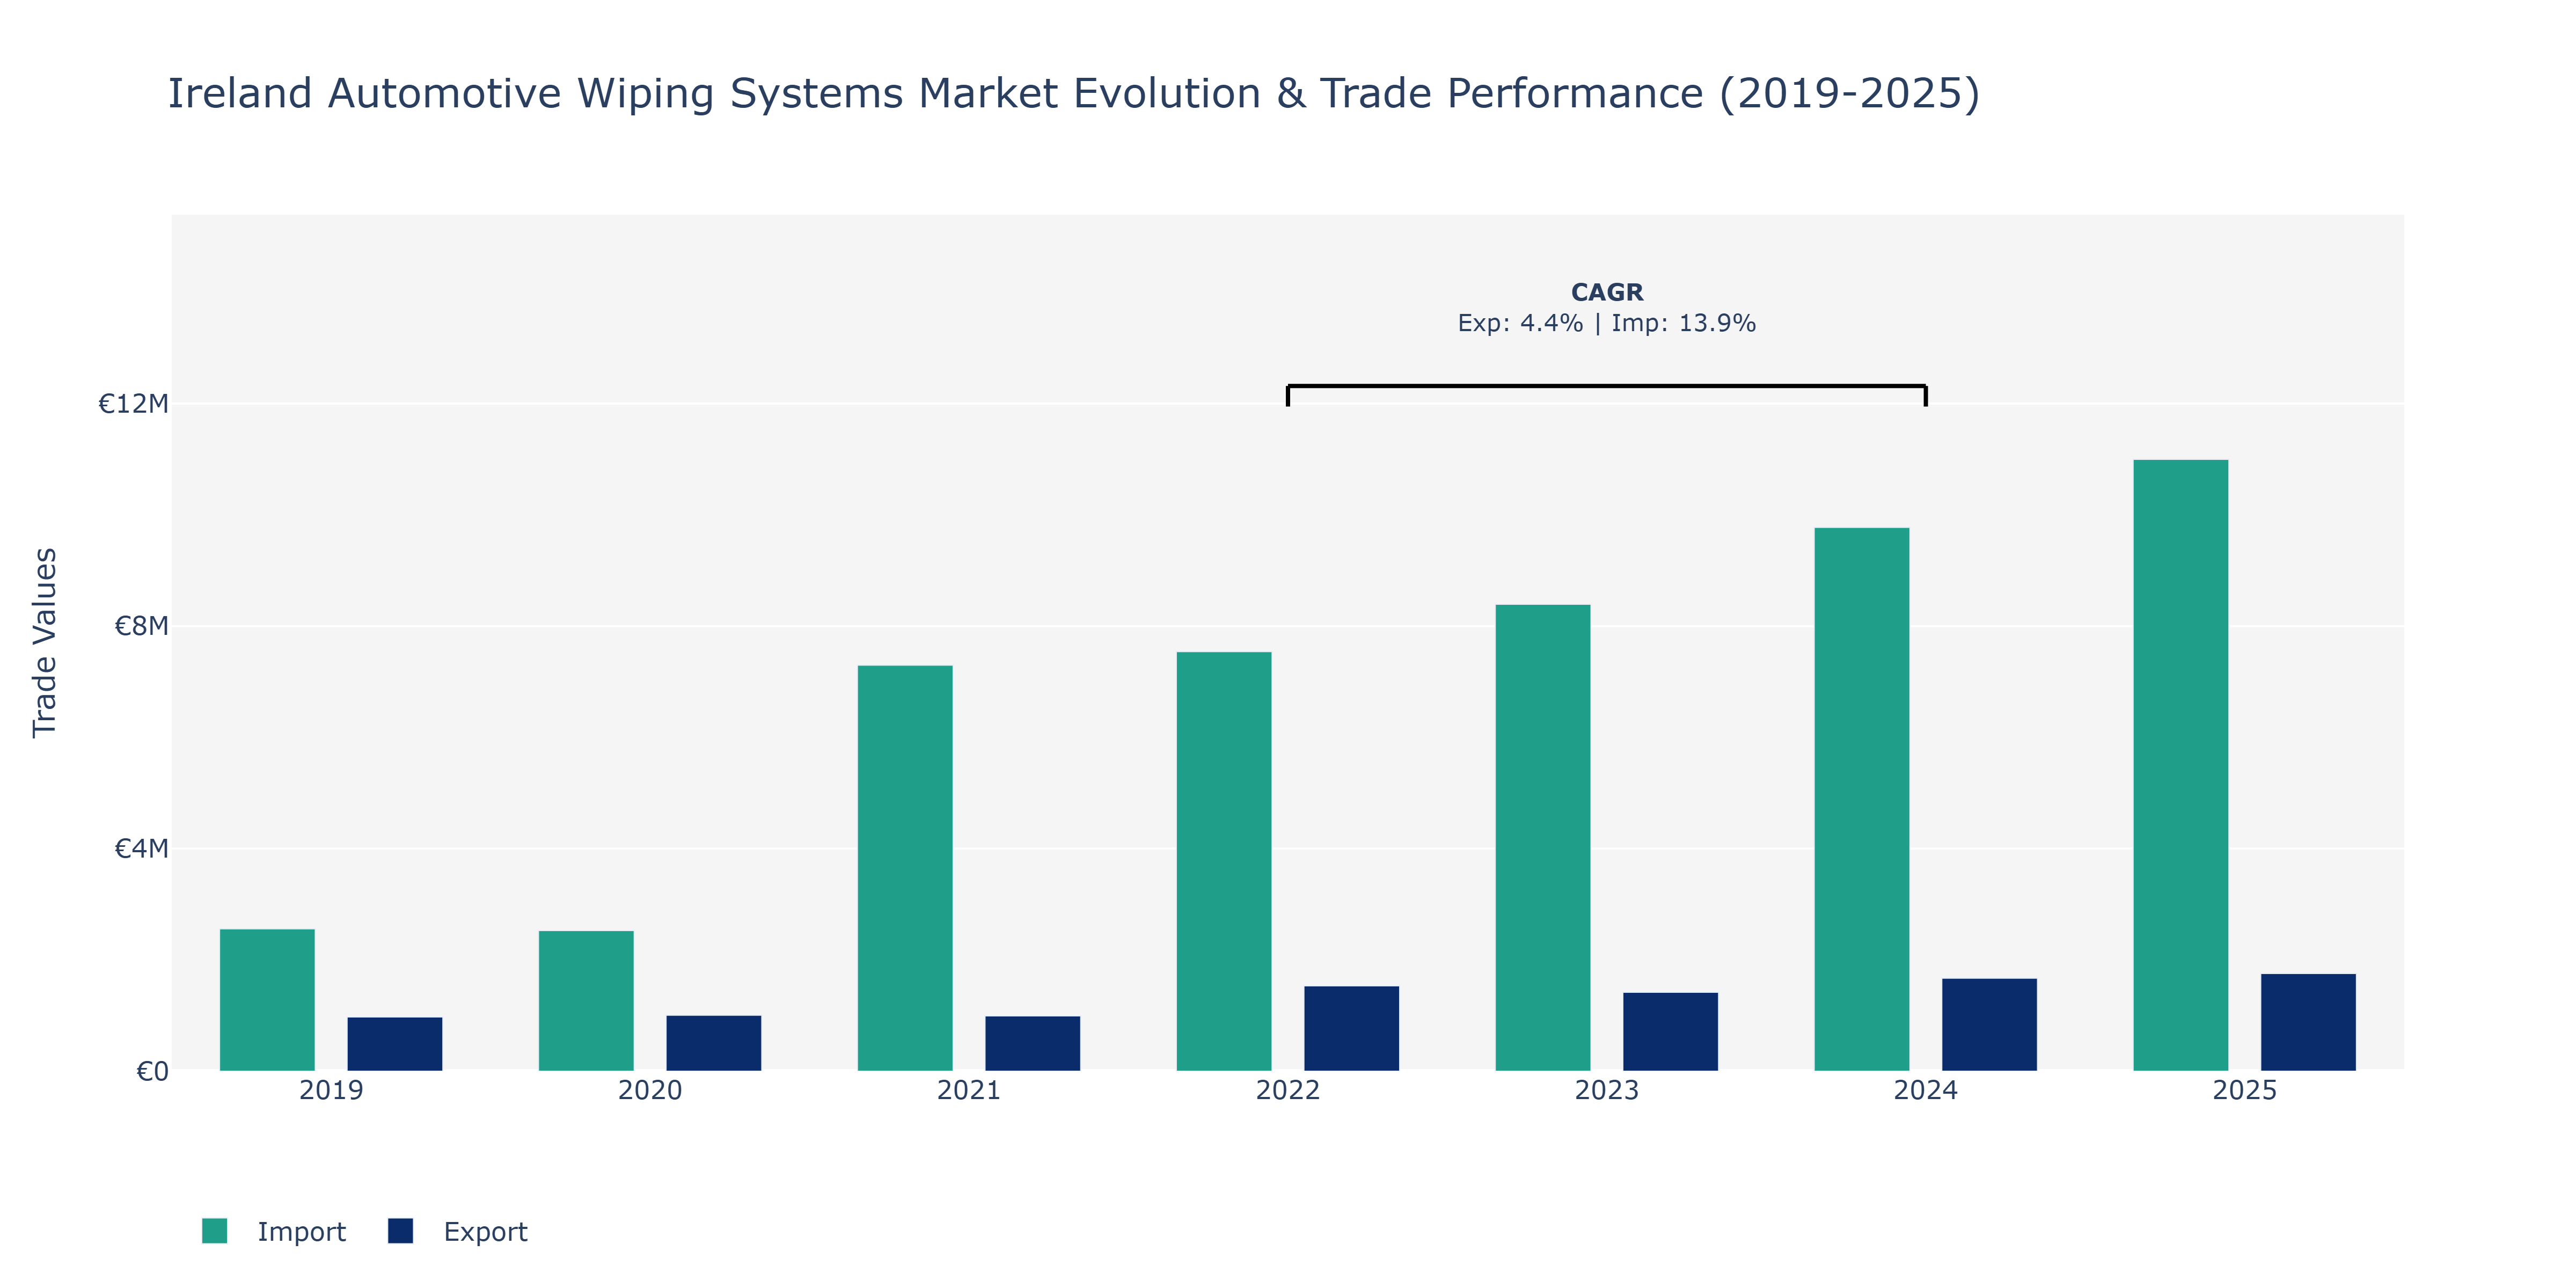Select the 2021 import bar

(x=905, y=868)
